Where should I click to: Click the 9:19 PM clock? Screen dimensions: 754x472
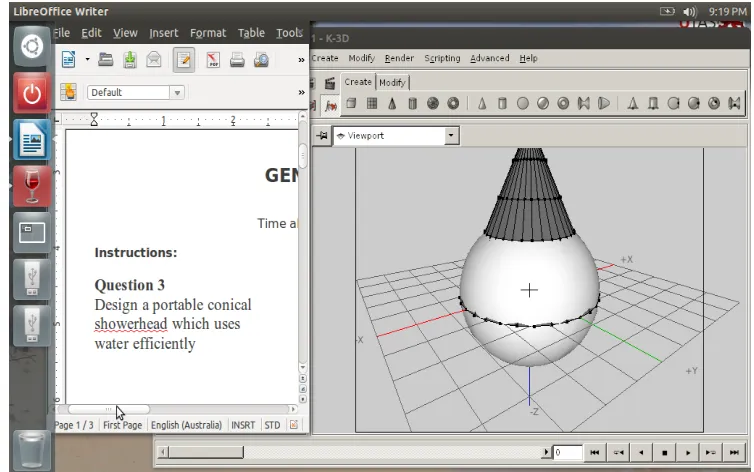click(x=728, y=12)
